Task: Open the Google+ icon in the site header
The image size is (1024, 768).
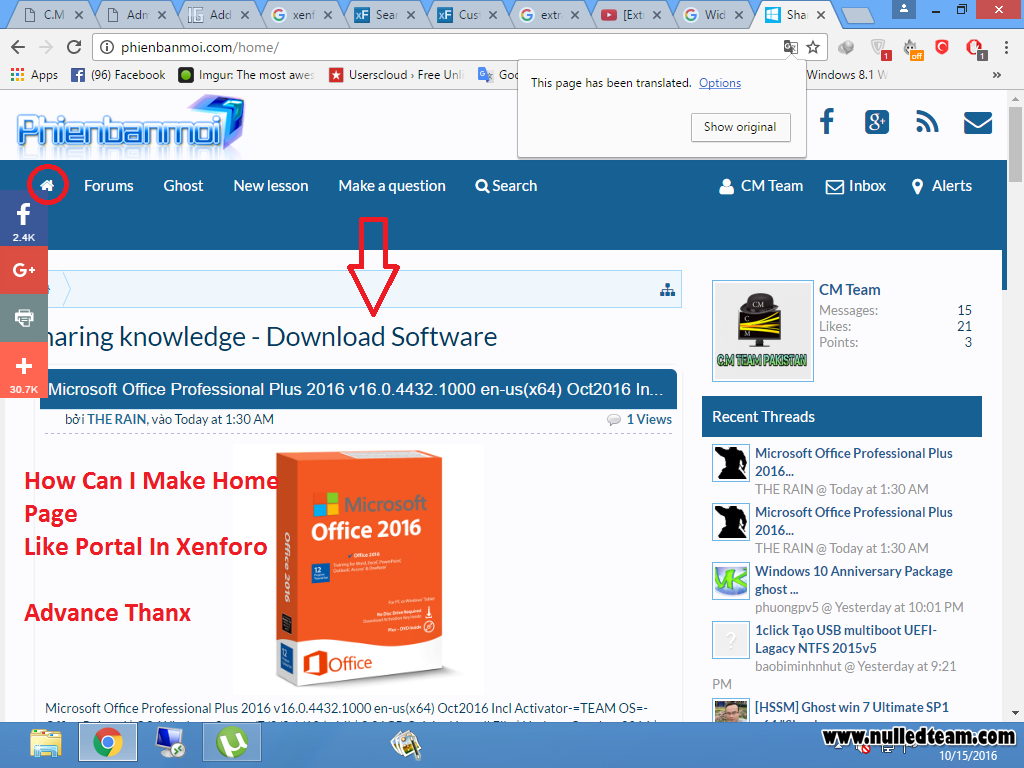Action: pos(876,122)
